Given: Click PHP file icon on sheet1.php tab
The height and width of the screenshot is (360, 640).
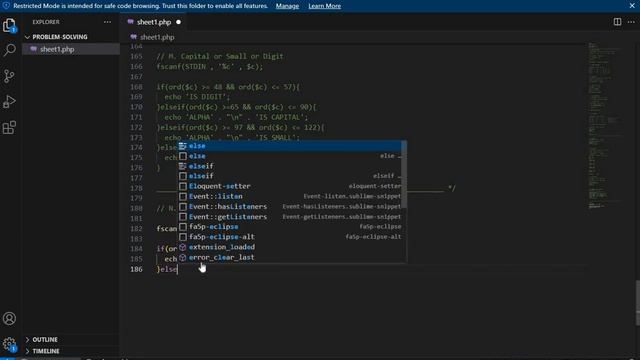Looking at the screenshot, I should tap(131, 22).
